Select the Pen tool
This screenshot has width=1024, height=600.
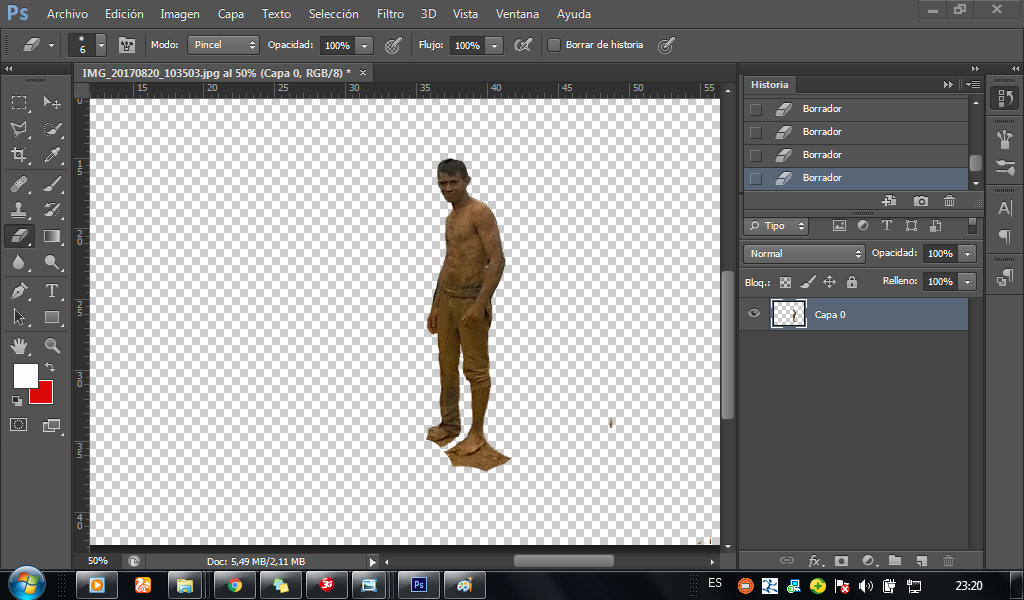click(19, 291)
